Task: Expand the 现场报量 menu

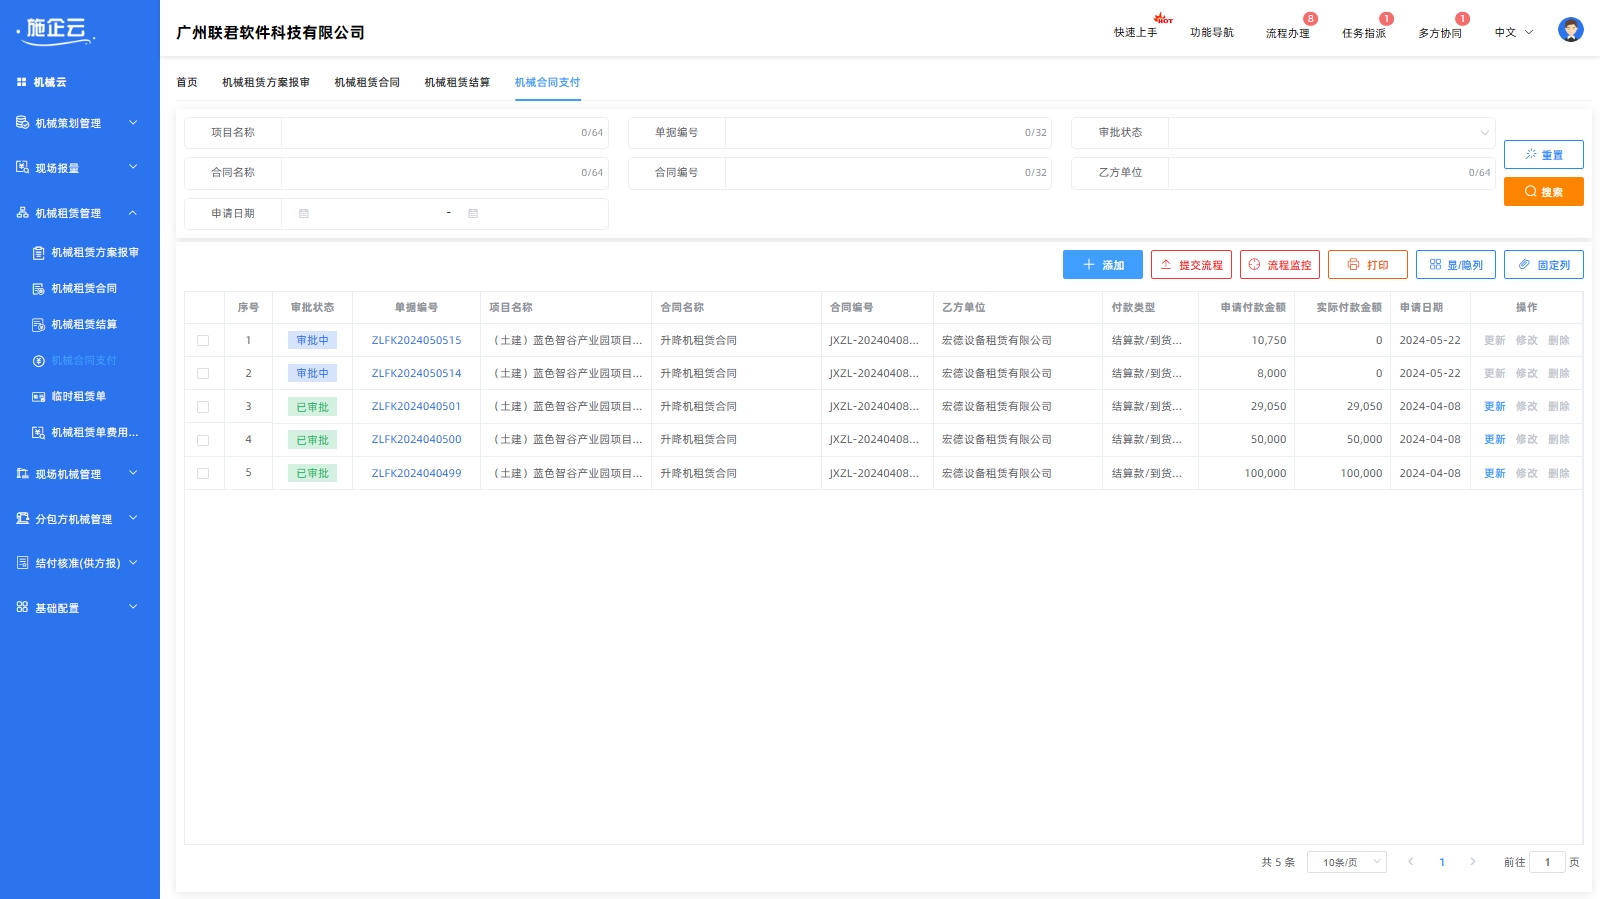Action: pos(133,167)
